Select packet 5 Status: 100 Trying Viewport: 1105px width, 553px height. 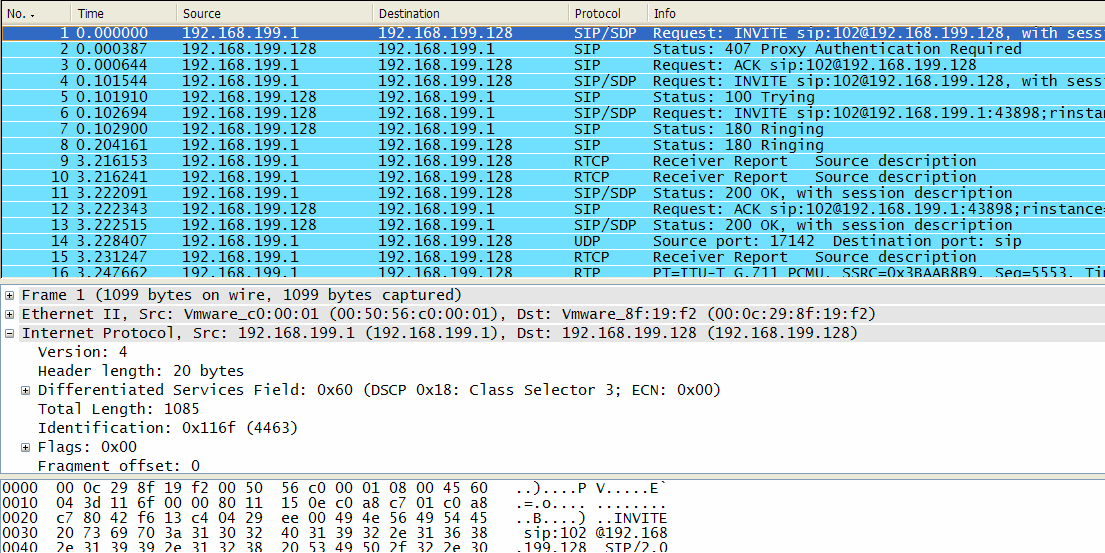[x=552, y=97]
